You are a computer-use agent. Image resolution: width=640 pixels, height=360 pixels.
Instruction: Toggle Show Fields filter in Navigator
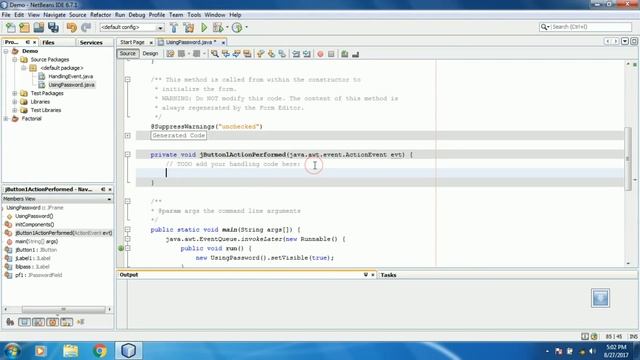coord(24,322)
